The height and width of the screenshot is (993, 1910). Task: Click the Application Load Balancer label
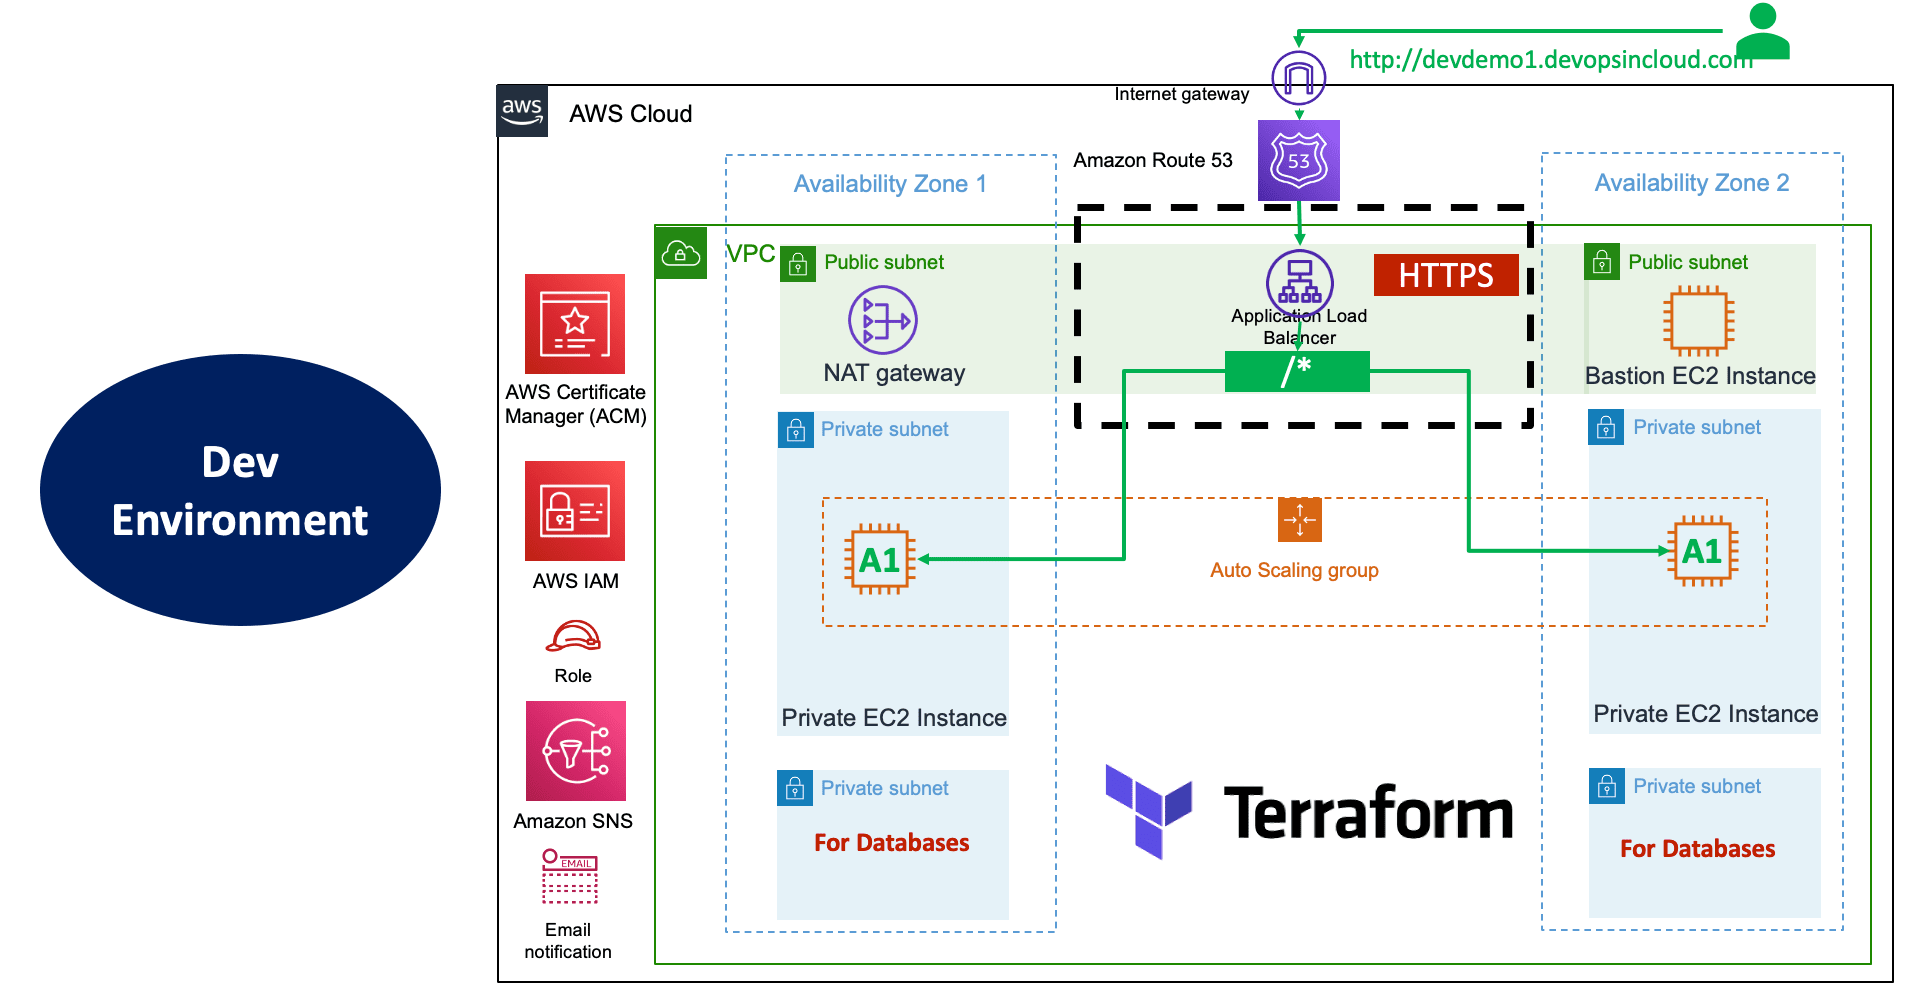[x=1299, y=327]
